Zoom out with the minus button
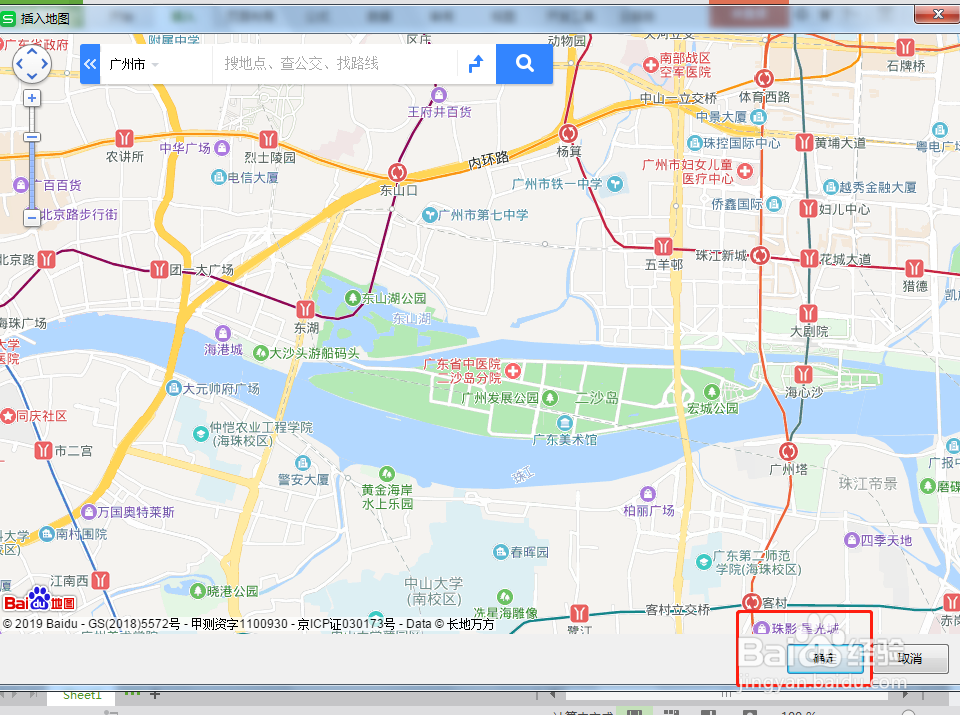Image resolution: width=960 pixels, height=715 pixels. coord(32,217)
